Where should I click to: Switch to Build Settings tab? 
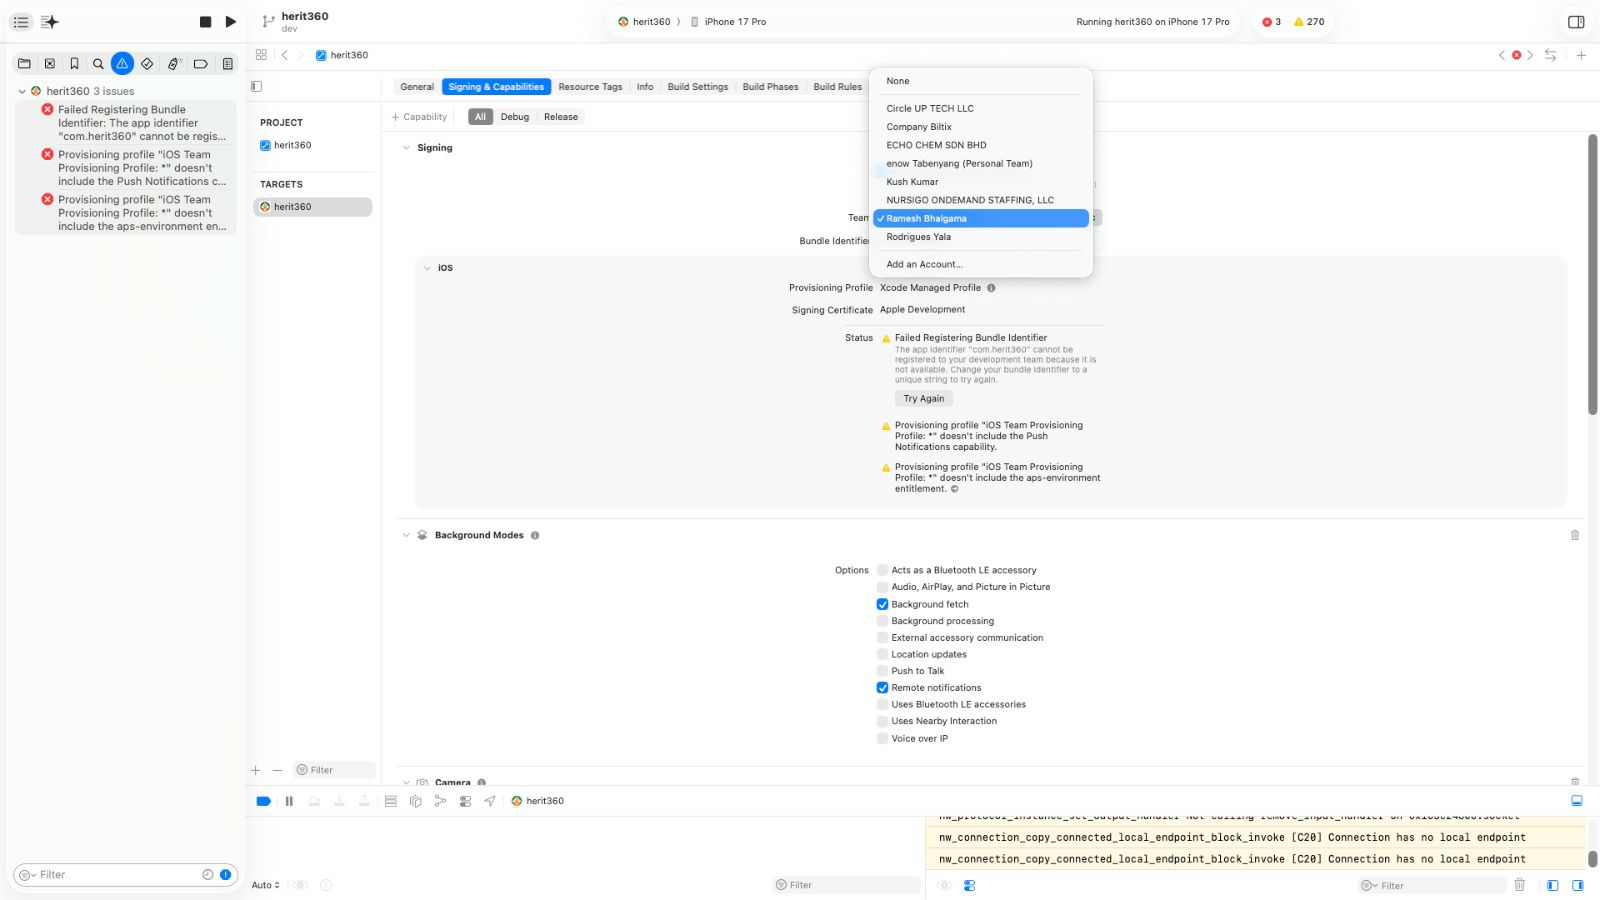pyautogui.click(x=698, y=87)
